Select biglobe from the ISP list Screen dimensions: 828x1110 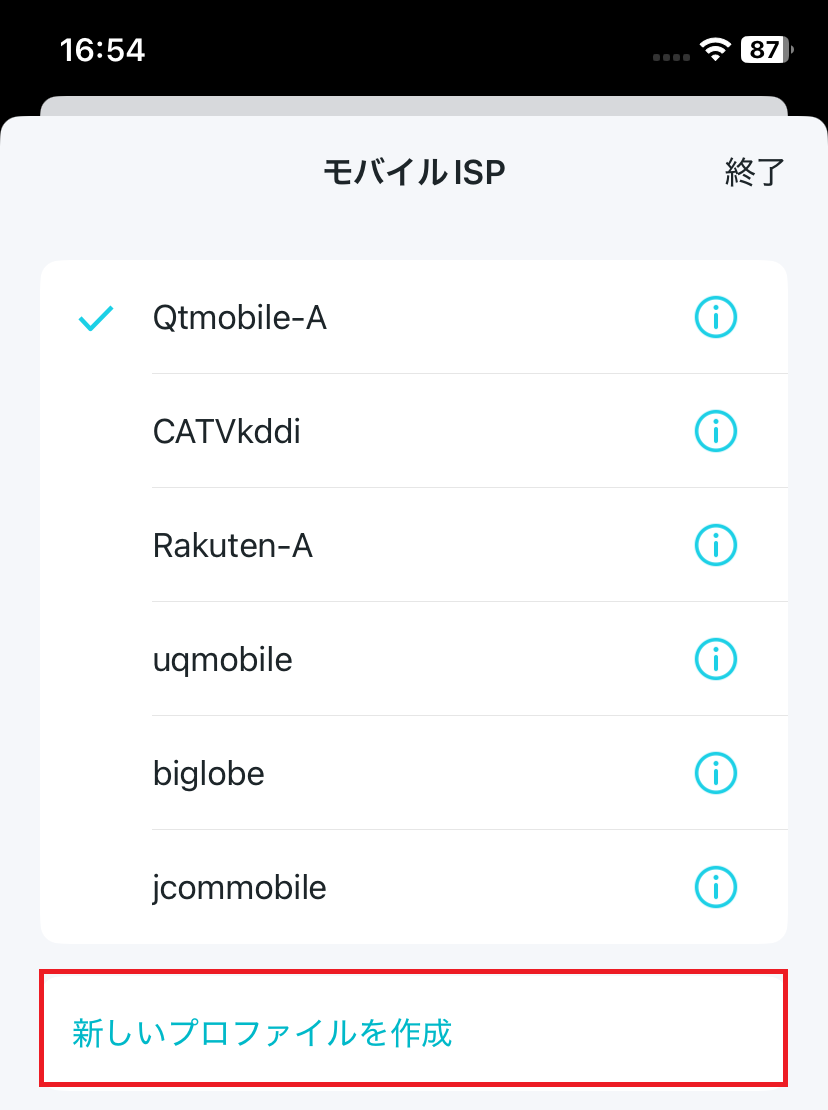tap(414, 773)
